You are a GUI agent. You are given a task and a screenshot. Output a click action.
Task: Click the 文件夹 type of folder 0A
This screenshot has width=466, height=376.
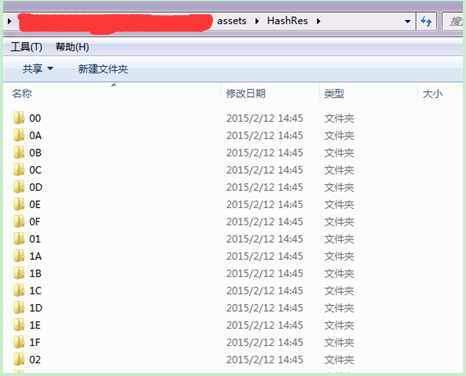click(x=339, y=135)
